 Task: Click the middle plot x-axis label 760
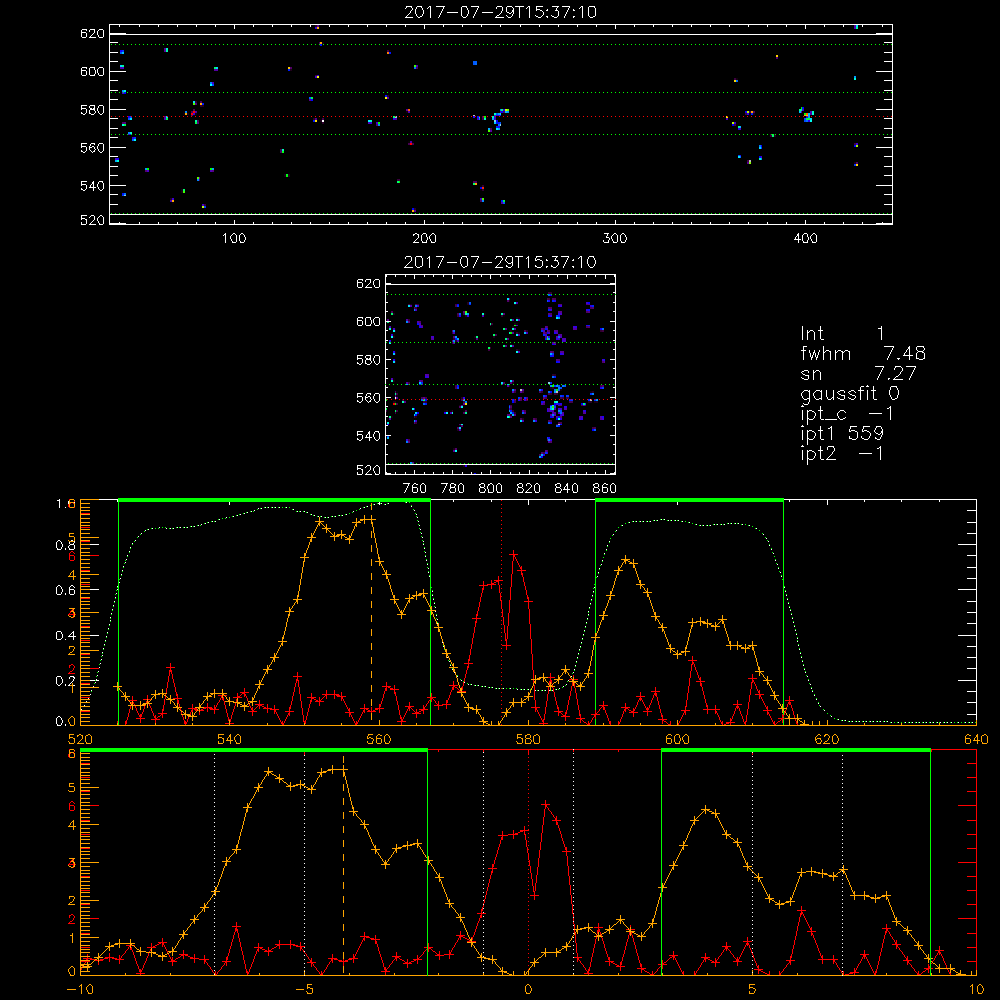point(415,489)
